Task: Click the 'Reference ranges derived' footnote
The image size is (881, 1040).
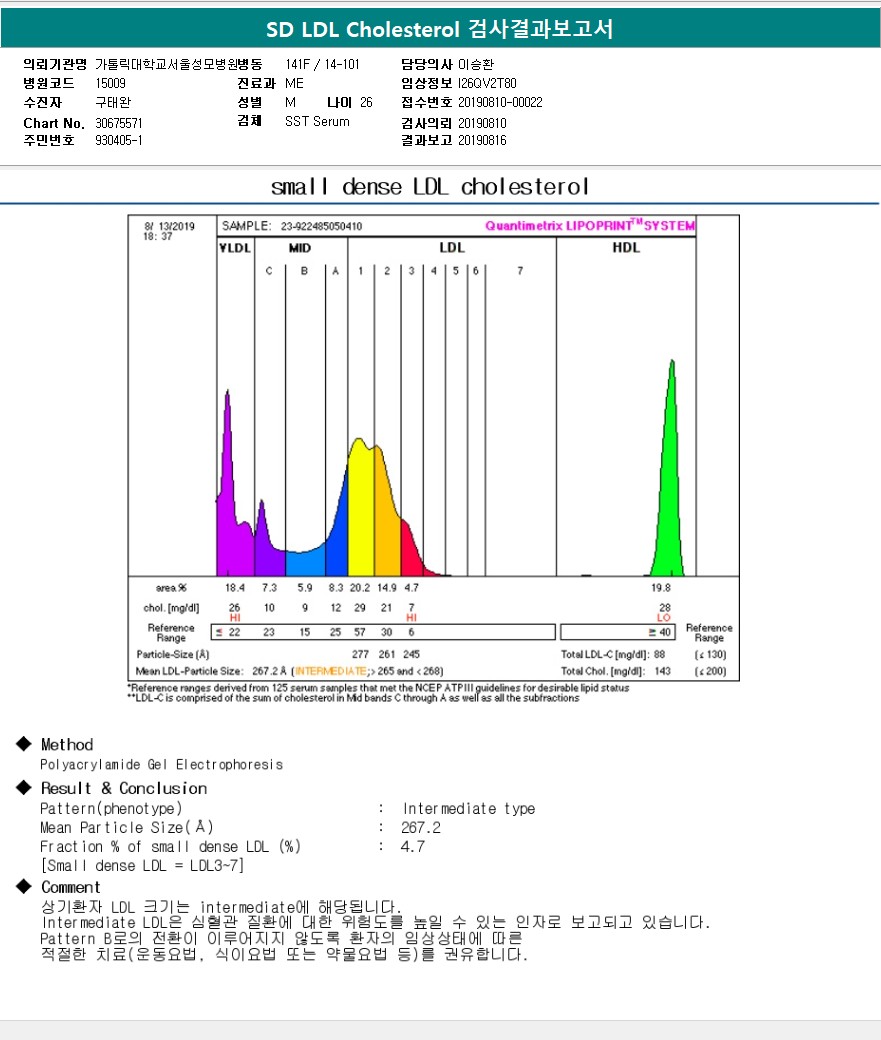Action: click(x=378, y=688)
